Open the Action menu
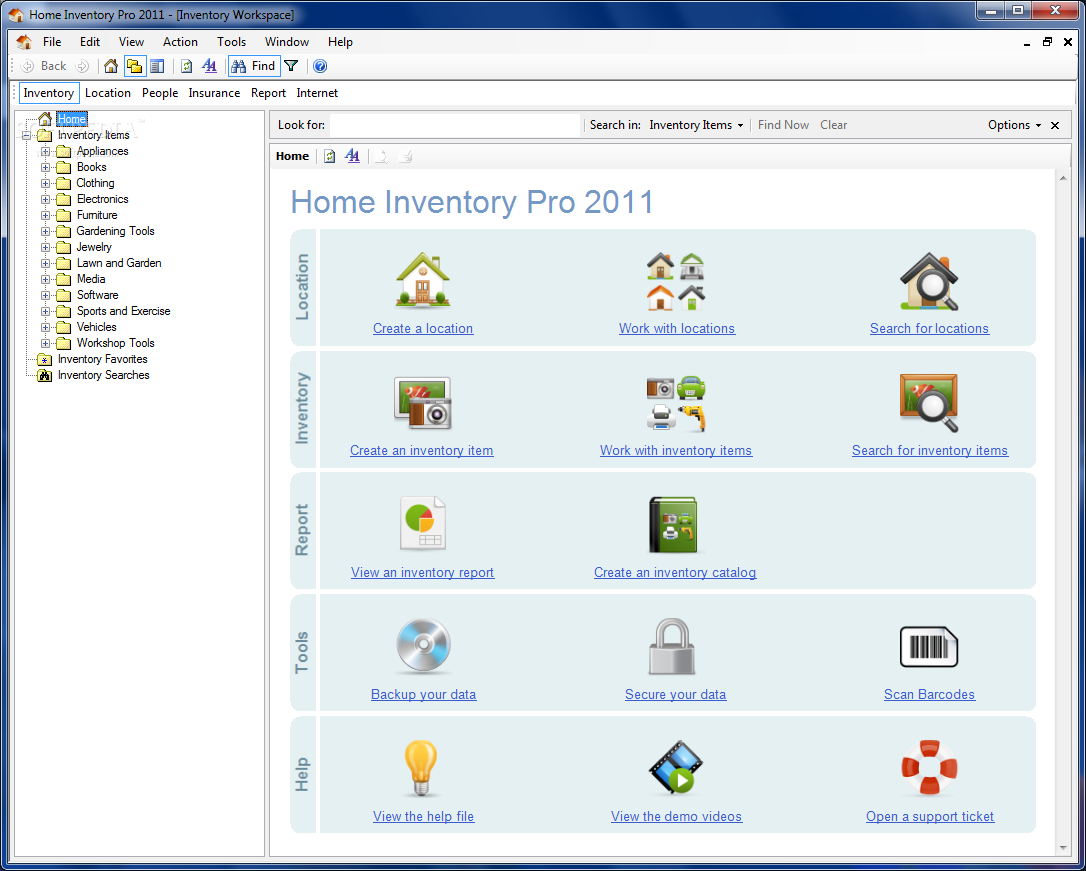This screenshot has width=1086, height=871. pos(180,42)
